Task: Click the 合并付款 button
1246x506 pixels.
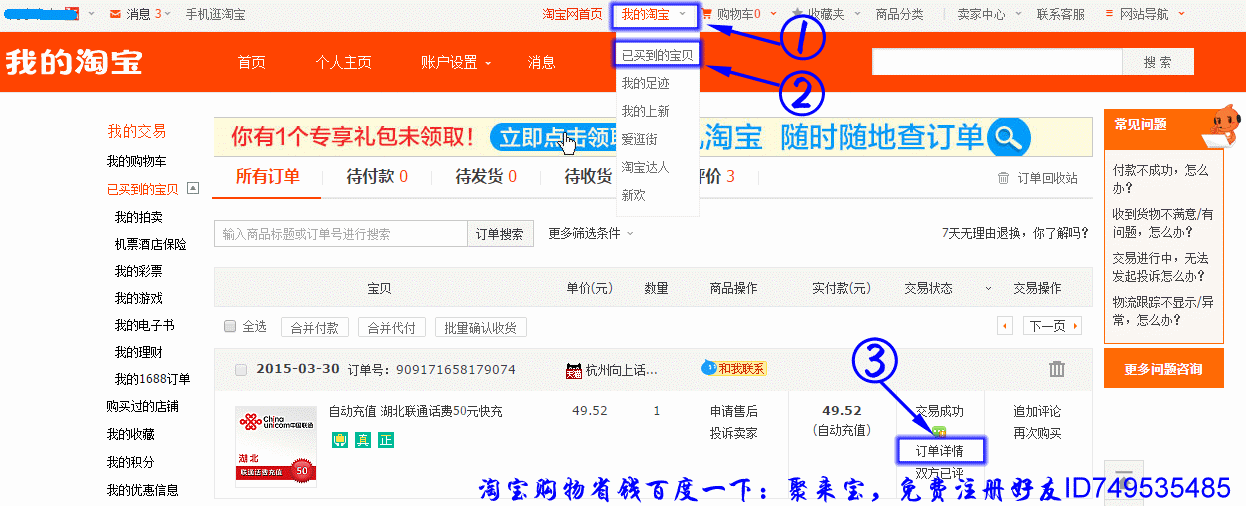Action: tap(315, 327)
